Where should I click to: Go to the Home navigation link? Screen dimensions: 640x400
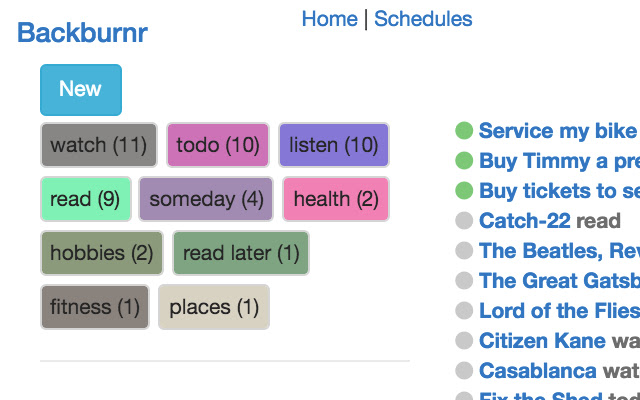[329, 19]
